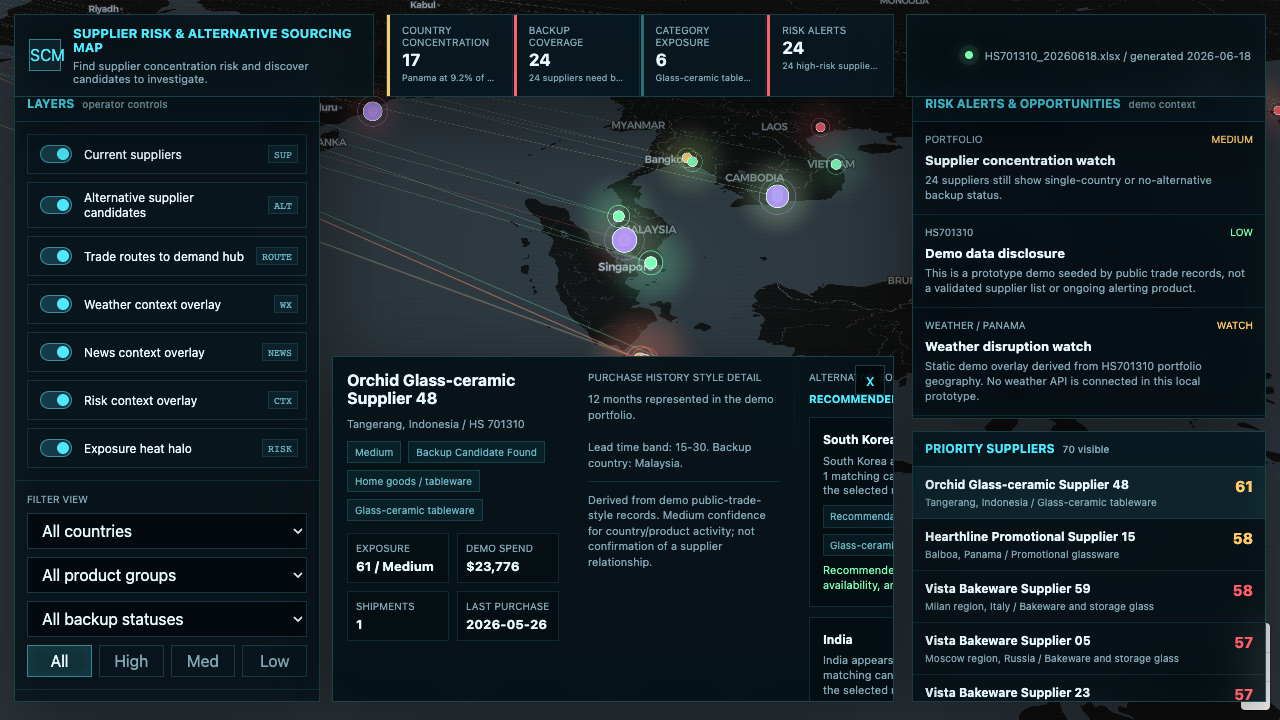The width and height of the screenshot is (1280, 720).
Task: Switch to the Med risk filter
Action: pos(203,661)
